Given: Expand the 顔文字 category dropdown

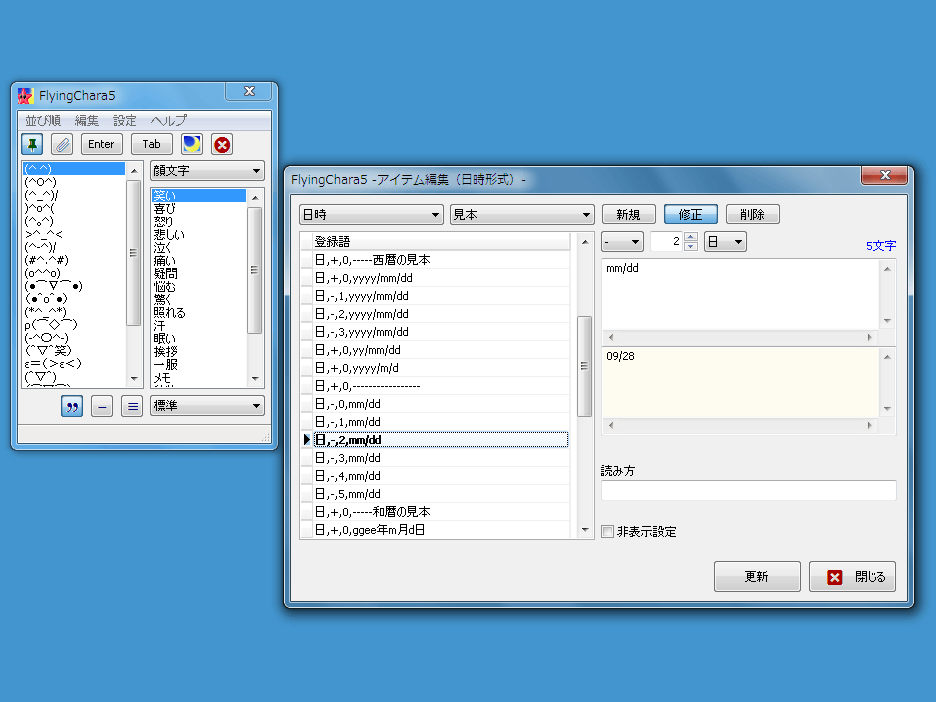Looking at the screenshot, I should coord(207,171).
